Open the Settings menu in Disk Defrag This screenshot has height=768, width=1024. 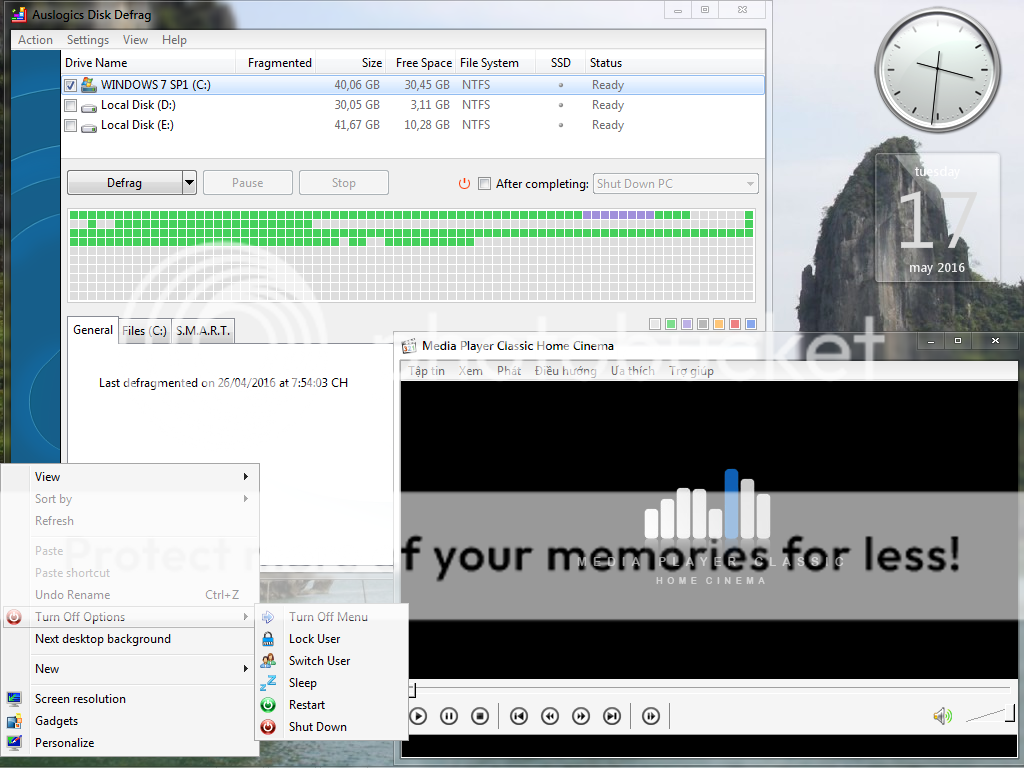click(88, 40)
